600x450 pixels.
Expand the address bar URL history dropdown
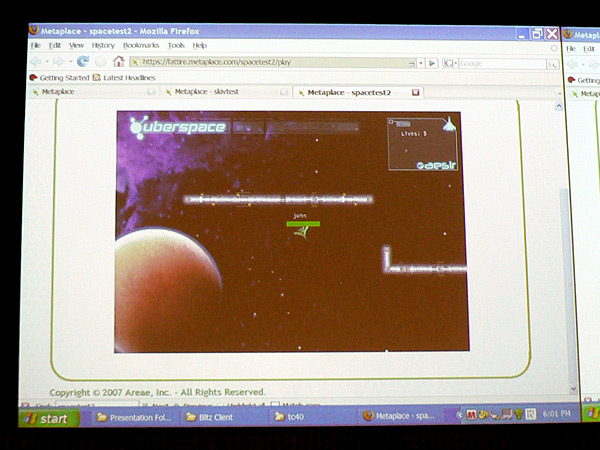tap(421, 63)
